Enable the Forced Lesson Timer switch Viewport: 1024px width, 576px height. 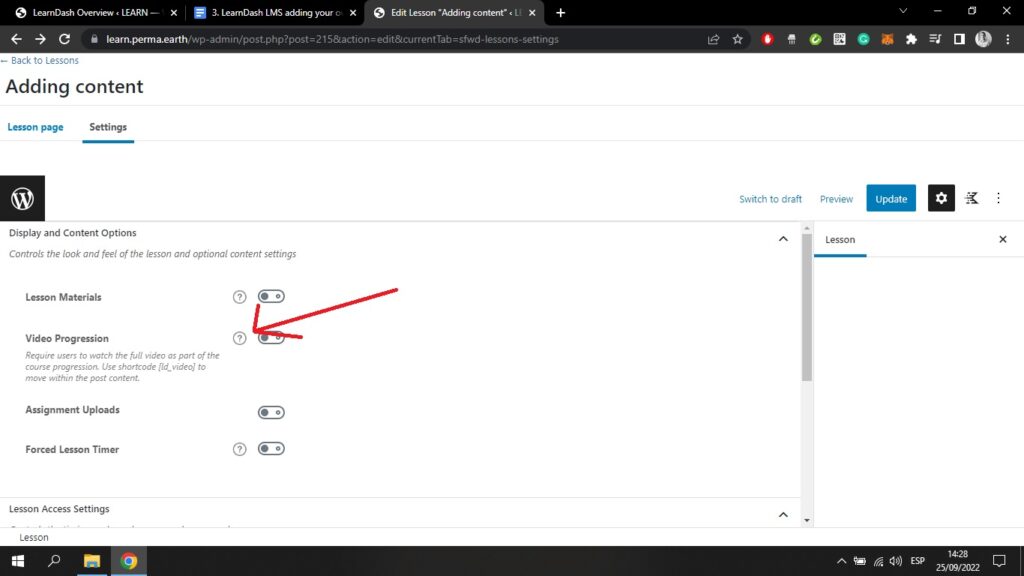pos(271,449)
